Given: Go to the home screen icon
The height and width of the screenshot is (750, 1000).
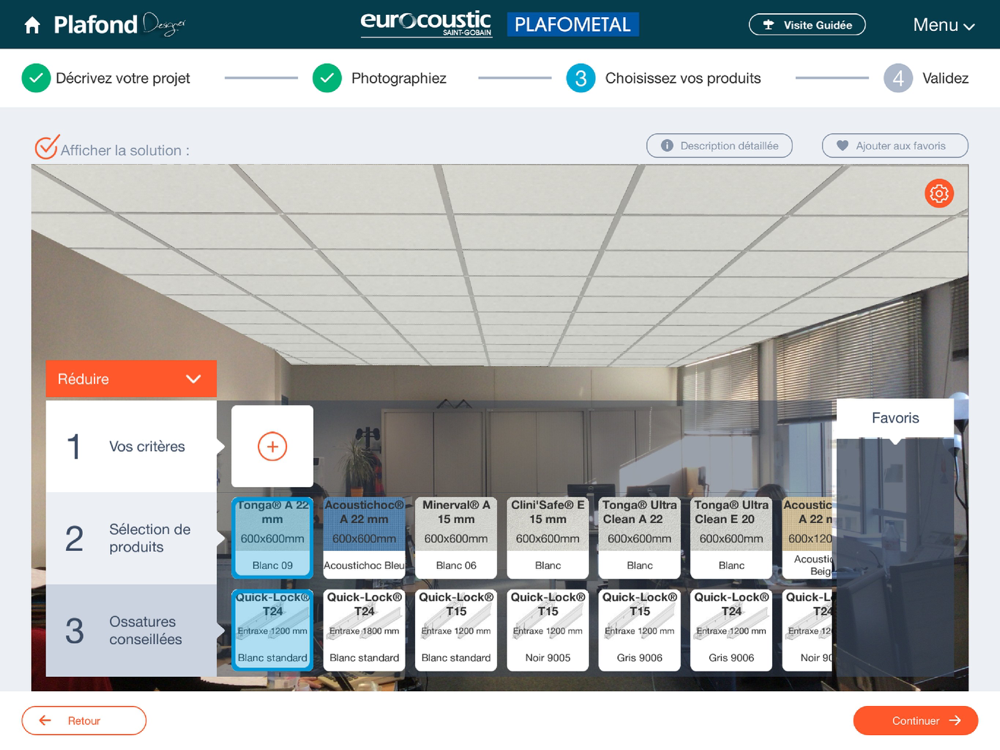Looking at the screenshot, I should pyautogui.click(x=32, y=25).
